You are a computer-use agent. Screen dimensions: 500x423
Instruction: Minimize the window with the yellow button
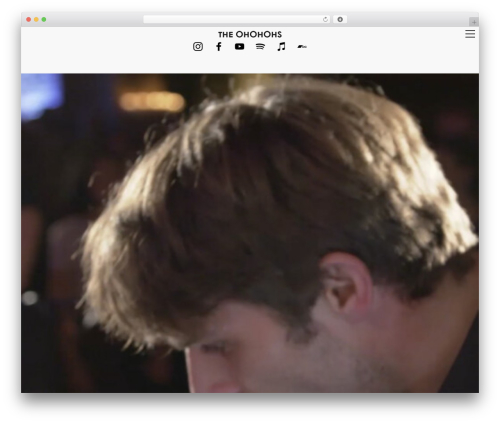click(x=36, y=19)
